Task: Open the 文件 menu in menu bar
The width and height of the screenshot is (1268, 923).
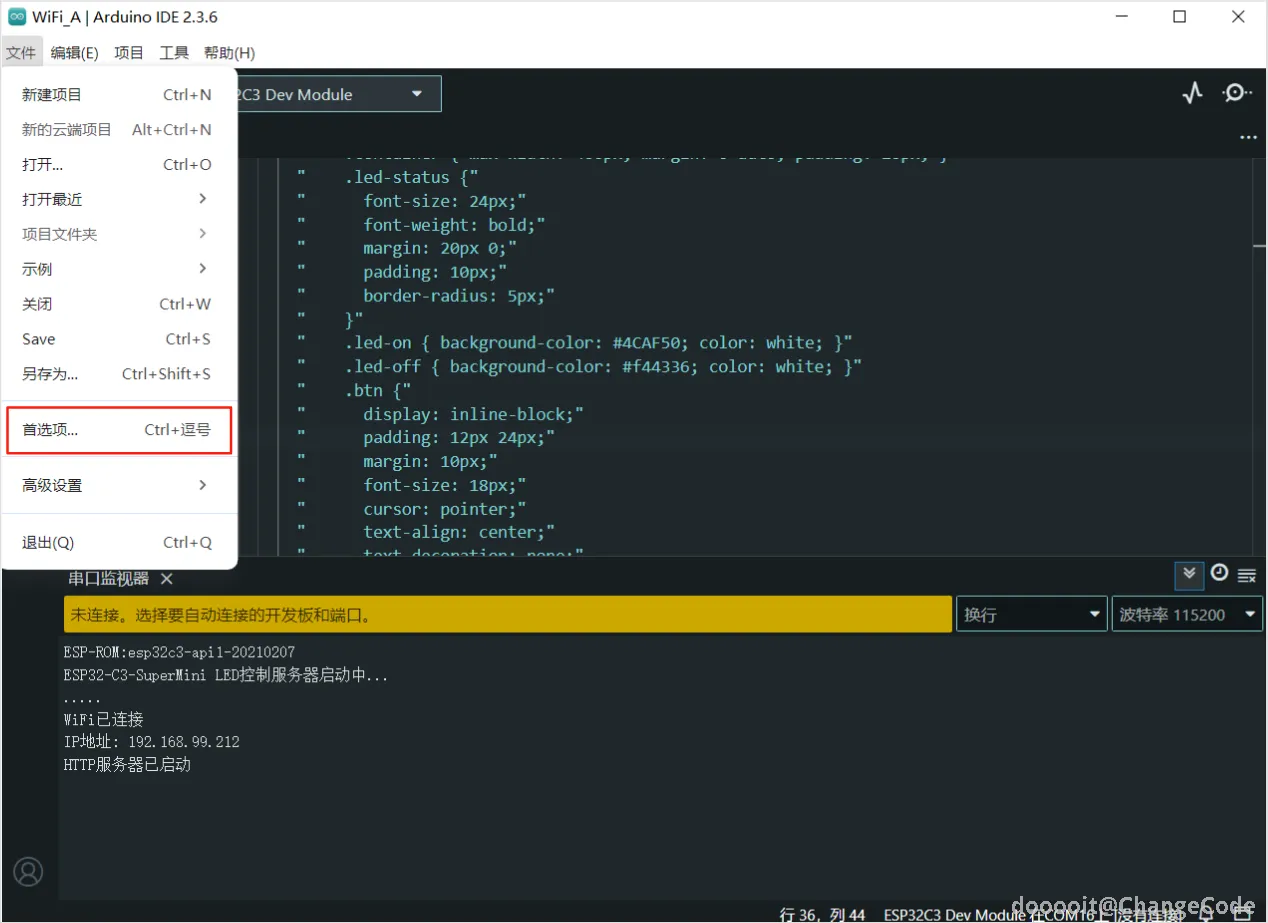Action: [x=20, y=53]
